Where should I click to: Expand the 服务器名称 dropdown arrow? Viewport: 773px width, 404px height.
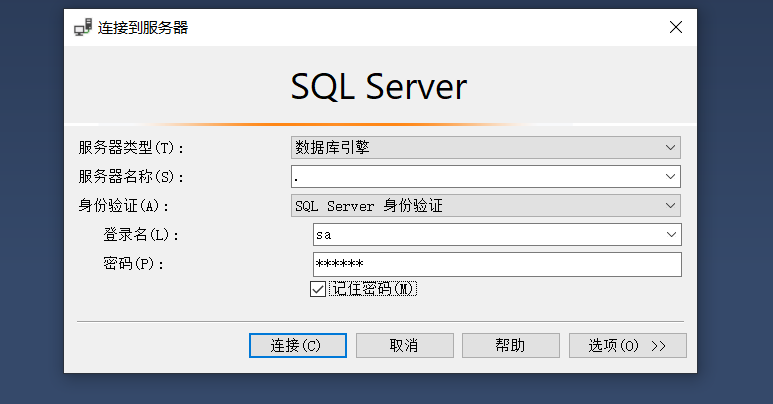click(x=670, y=177)
